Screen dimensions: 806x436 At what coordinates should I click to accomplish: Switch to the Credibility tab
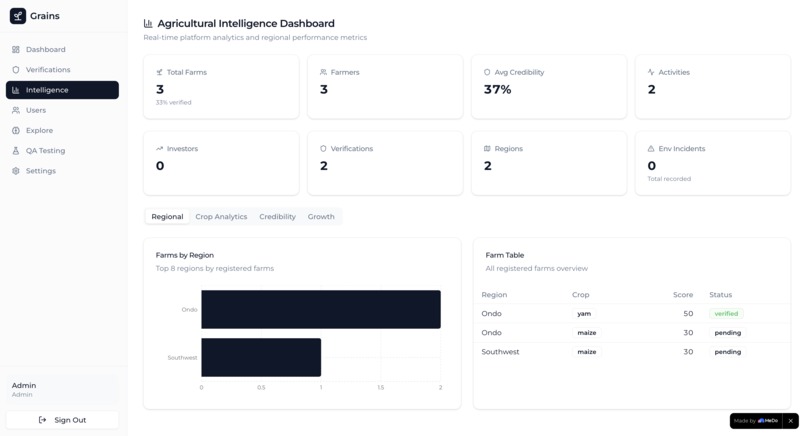pyautogui.click(x=278, y=216)
